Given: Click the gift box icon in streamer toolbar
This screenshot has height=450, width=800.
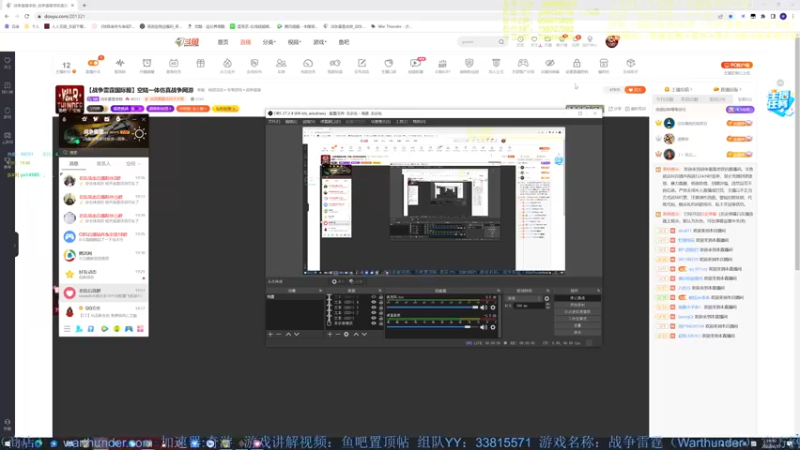Looking at the screenshot, I should pyautogui.click(x=201, y=63).
